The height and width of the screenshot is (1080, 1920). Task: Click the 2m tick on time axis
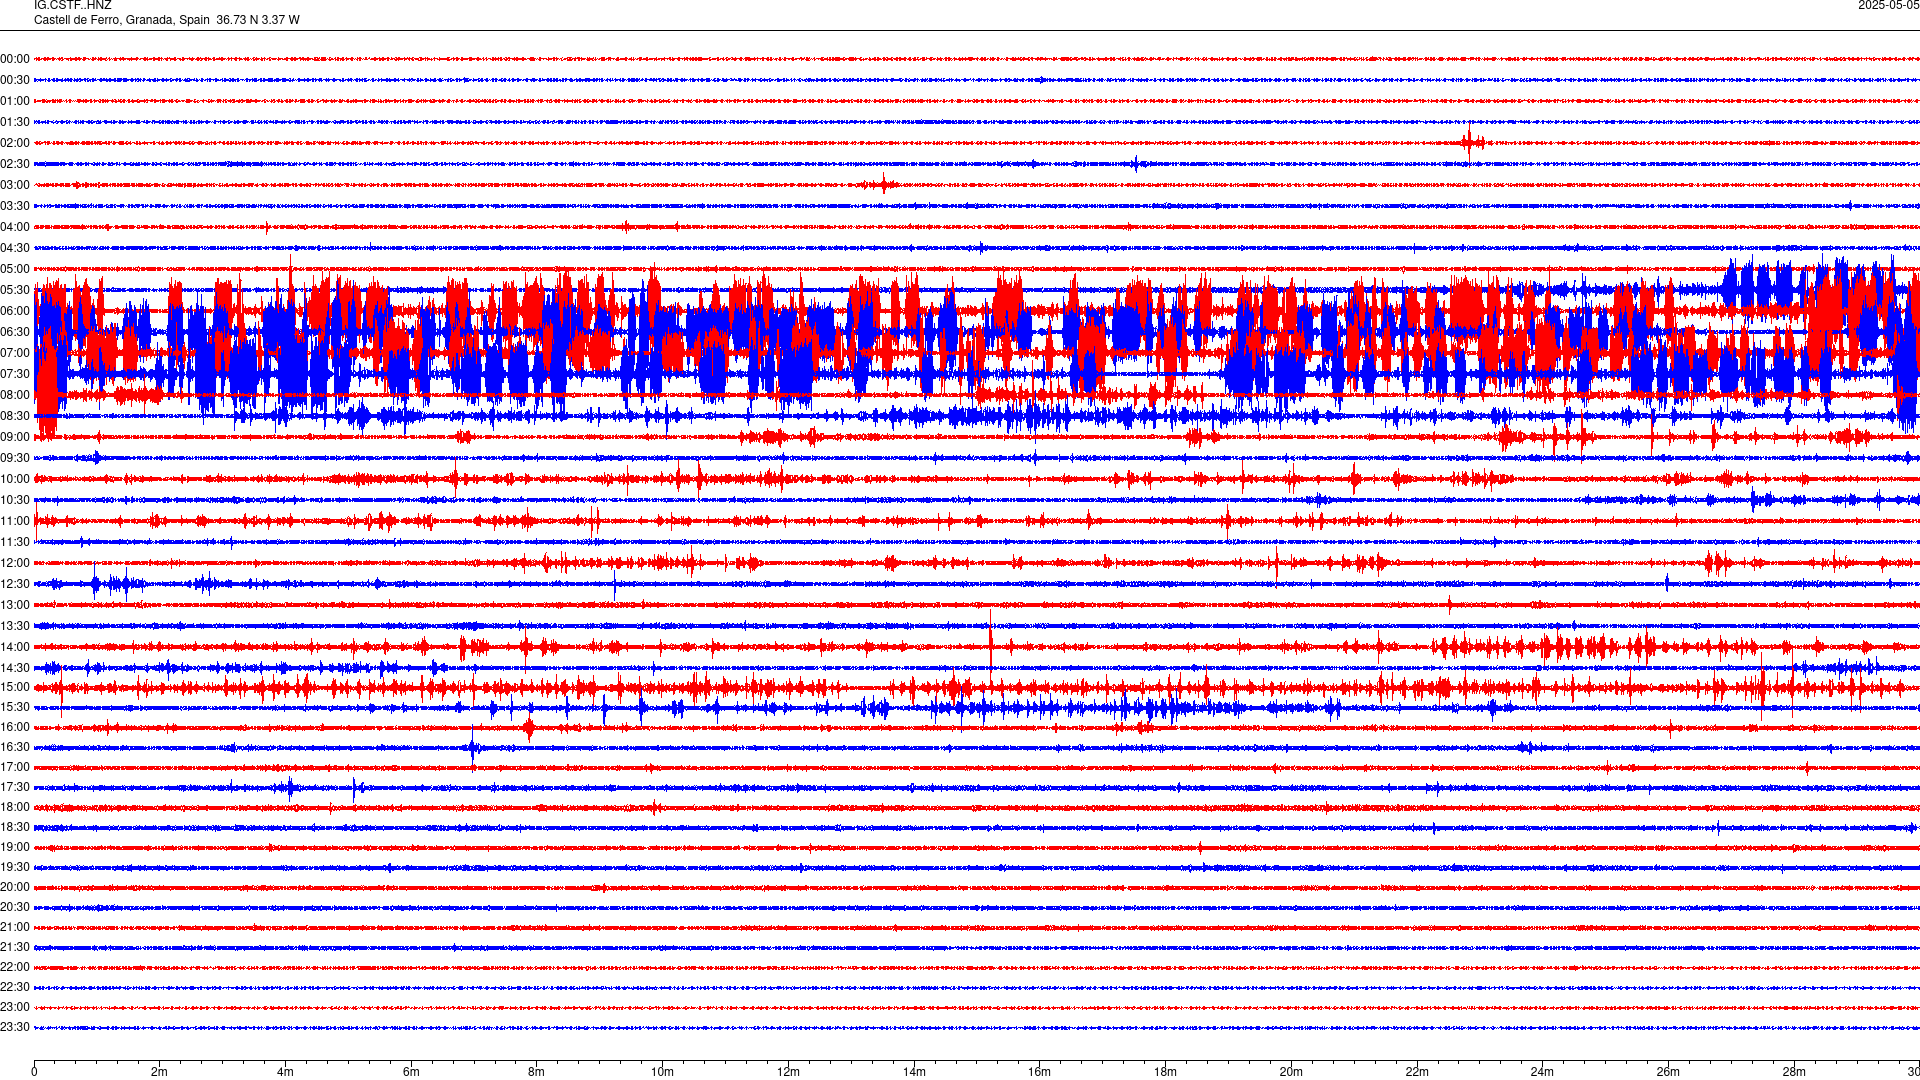160,1072
